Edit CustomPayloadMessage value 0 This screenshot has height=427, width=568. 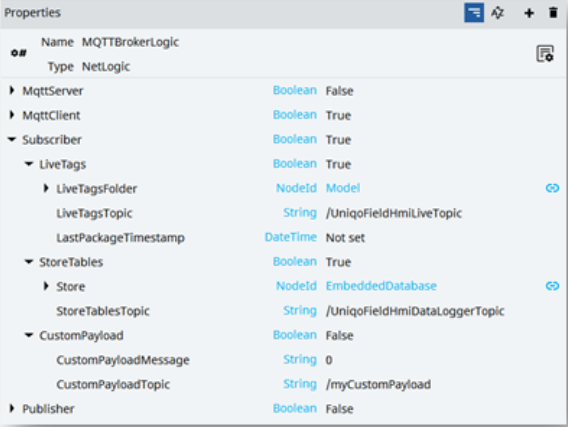(x=329, y=360)
